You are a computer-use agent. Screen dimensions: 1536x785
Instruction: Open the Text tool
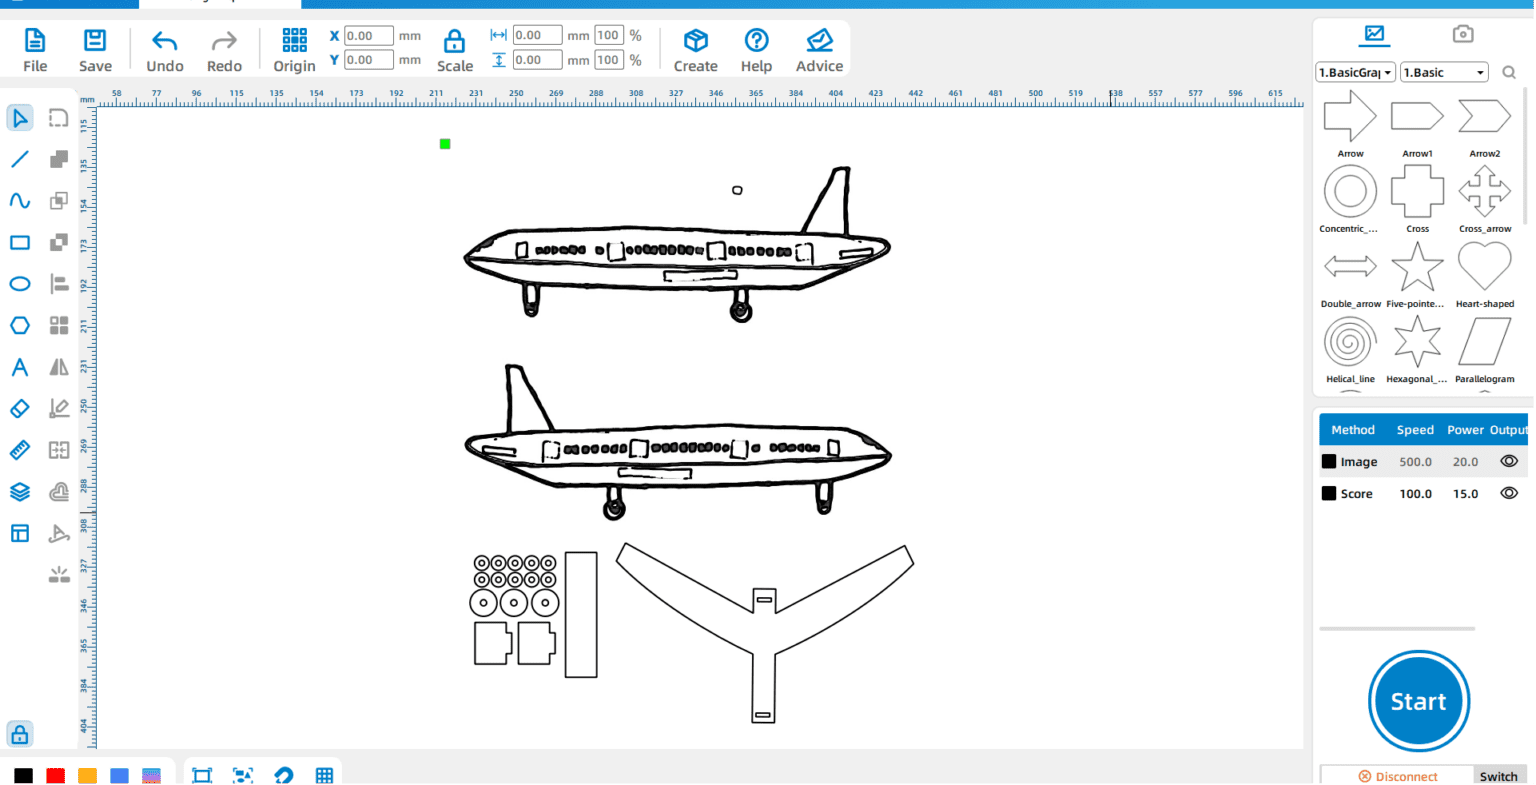20,366
